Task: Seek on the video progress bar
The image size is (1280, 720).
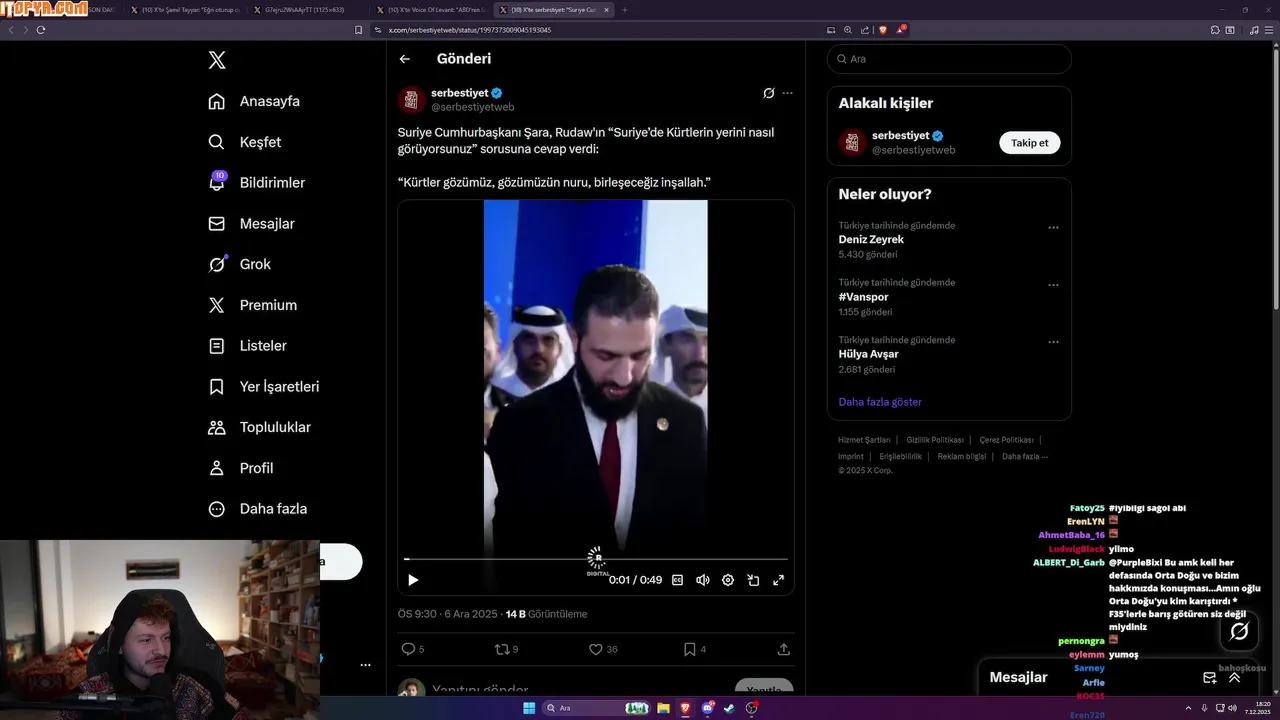Action: tap(596, 559)
